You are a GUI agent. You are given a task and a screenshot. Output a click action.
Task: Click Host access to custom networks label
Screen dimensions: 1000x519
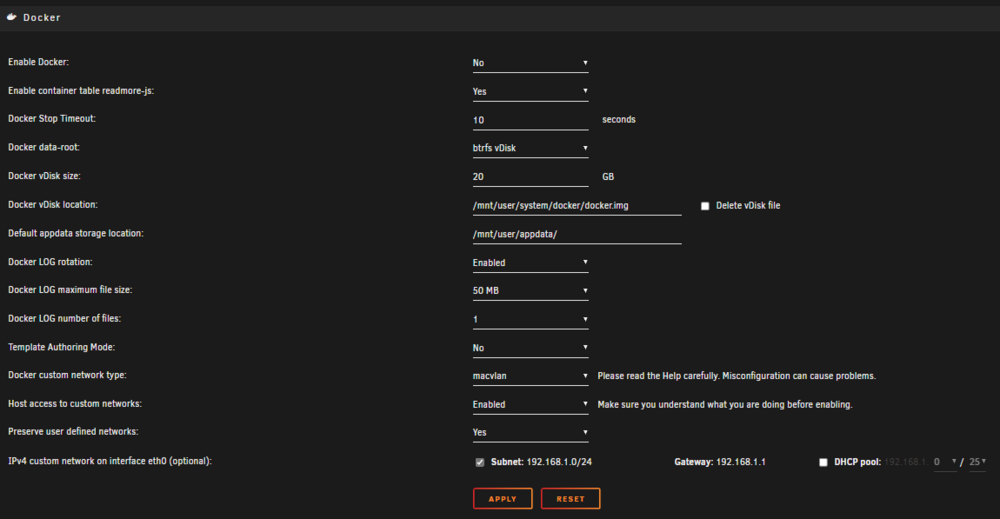[75, 404]
